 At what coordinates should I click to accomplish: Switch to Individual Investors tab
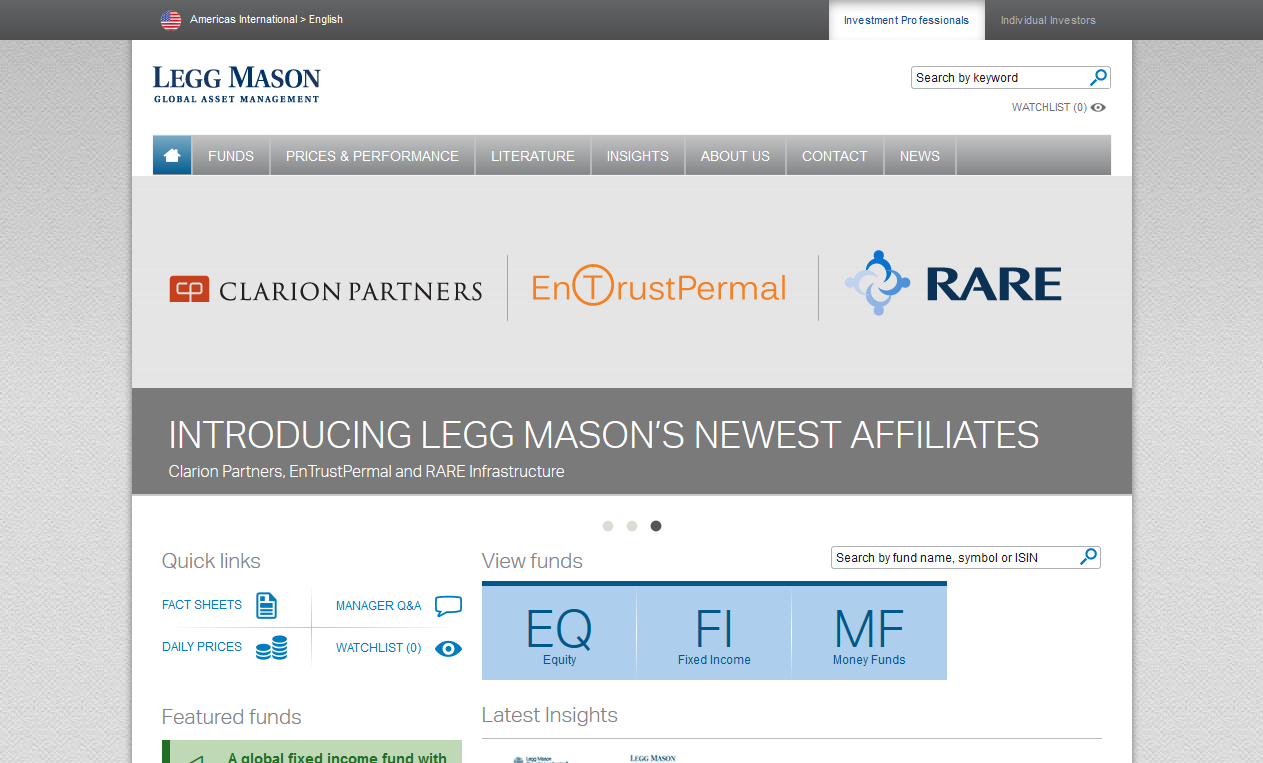pyautogui.click(x=1048, y=20)
